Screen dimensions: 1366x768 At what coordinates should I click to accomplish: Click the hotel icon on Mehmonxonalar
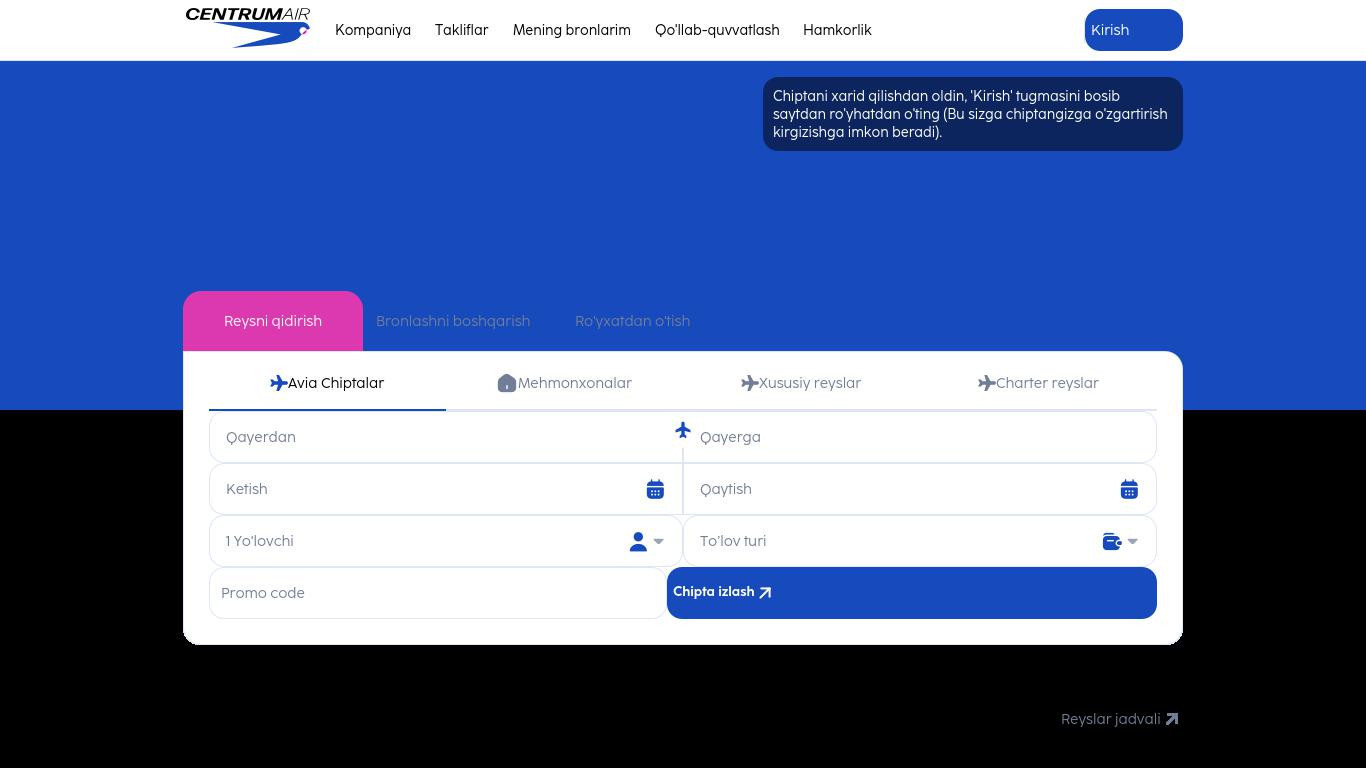click(x=507, y=383)
